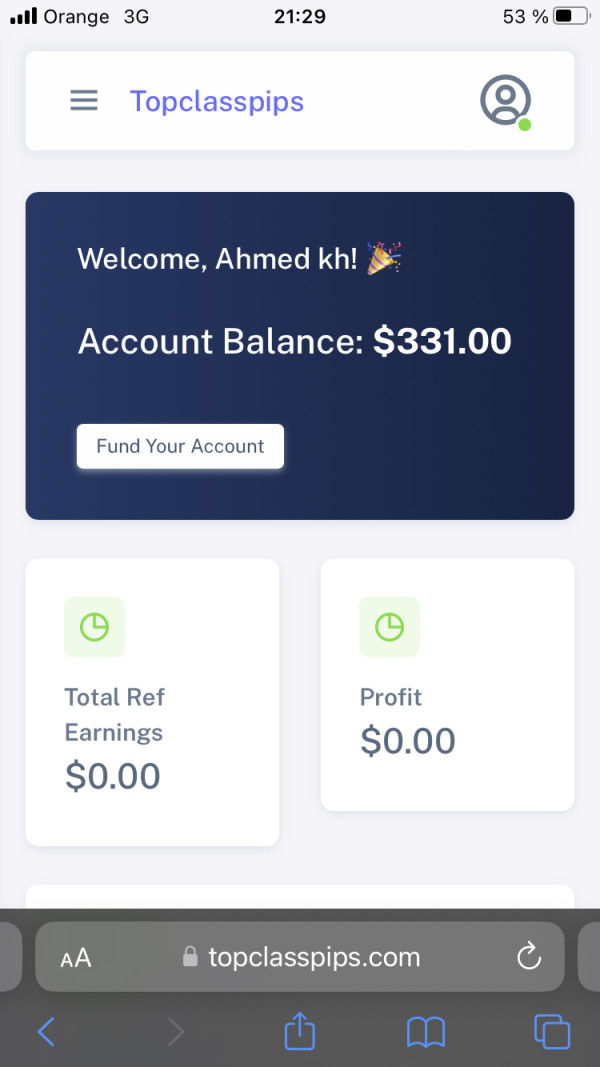This screenshot has width=600, height=1067.
Task: Select the Profit $0.00 card
Action: pos(447,684)
